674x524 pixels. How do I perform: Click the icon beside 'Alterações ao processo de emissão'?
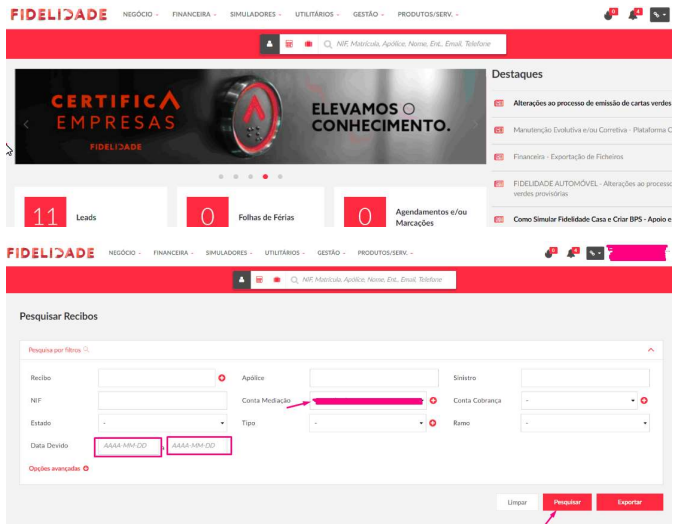(499, 103)
